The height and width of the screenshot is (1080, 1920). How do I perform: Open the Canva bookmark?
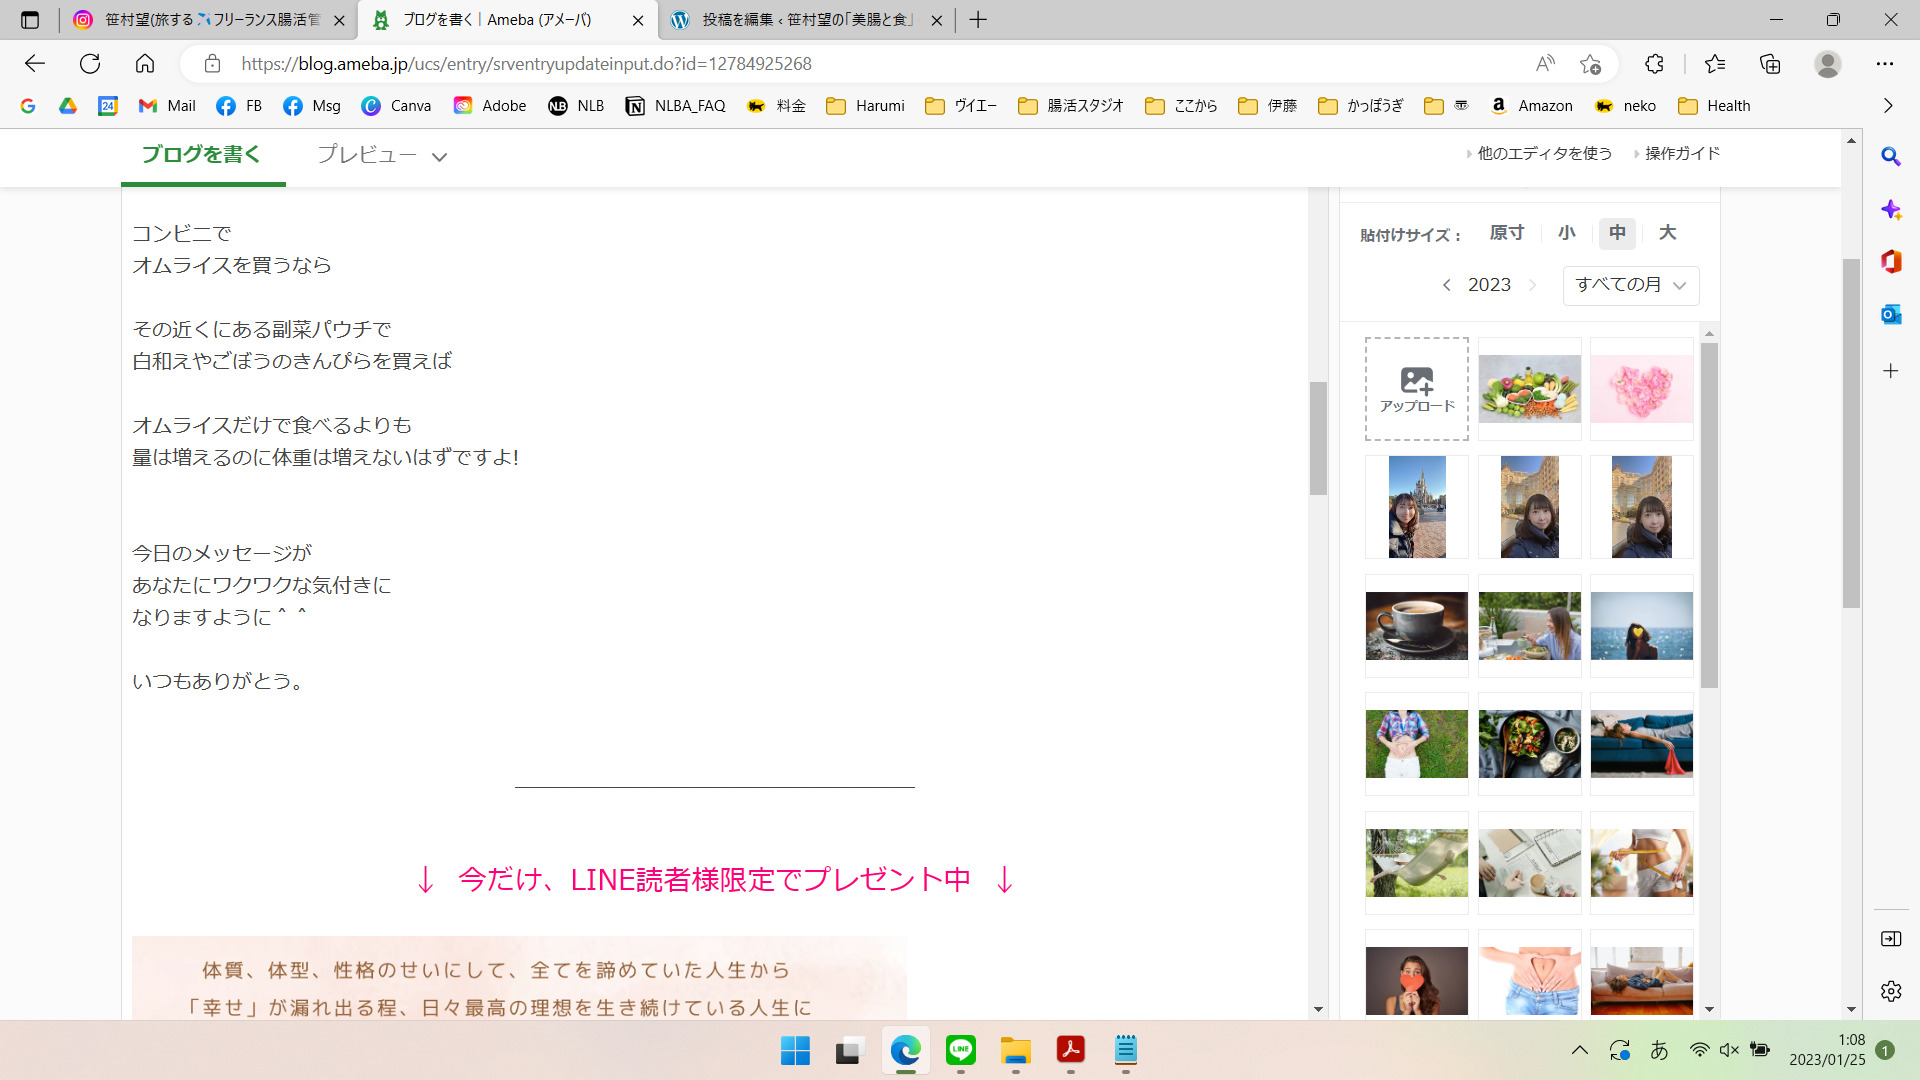coord(397,106)
